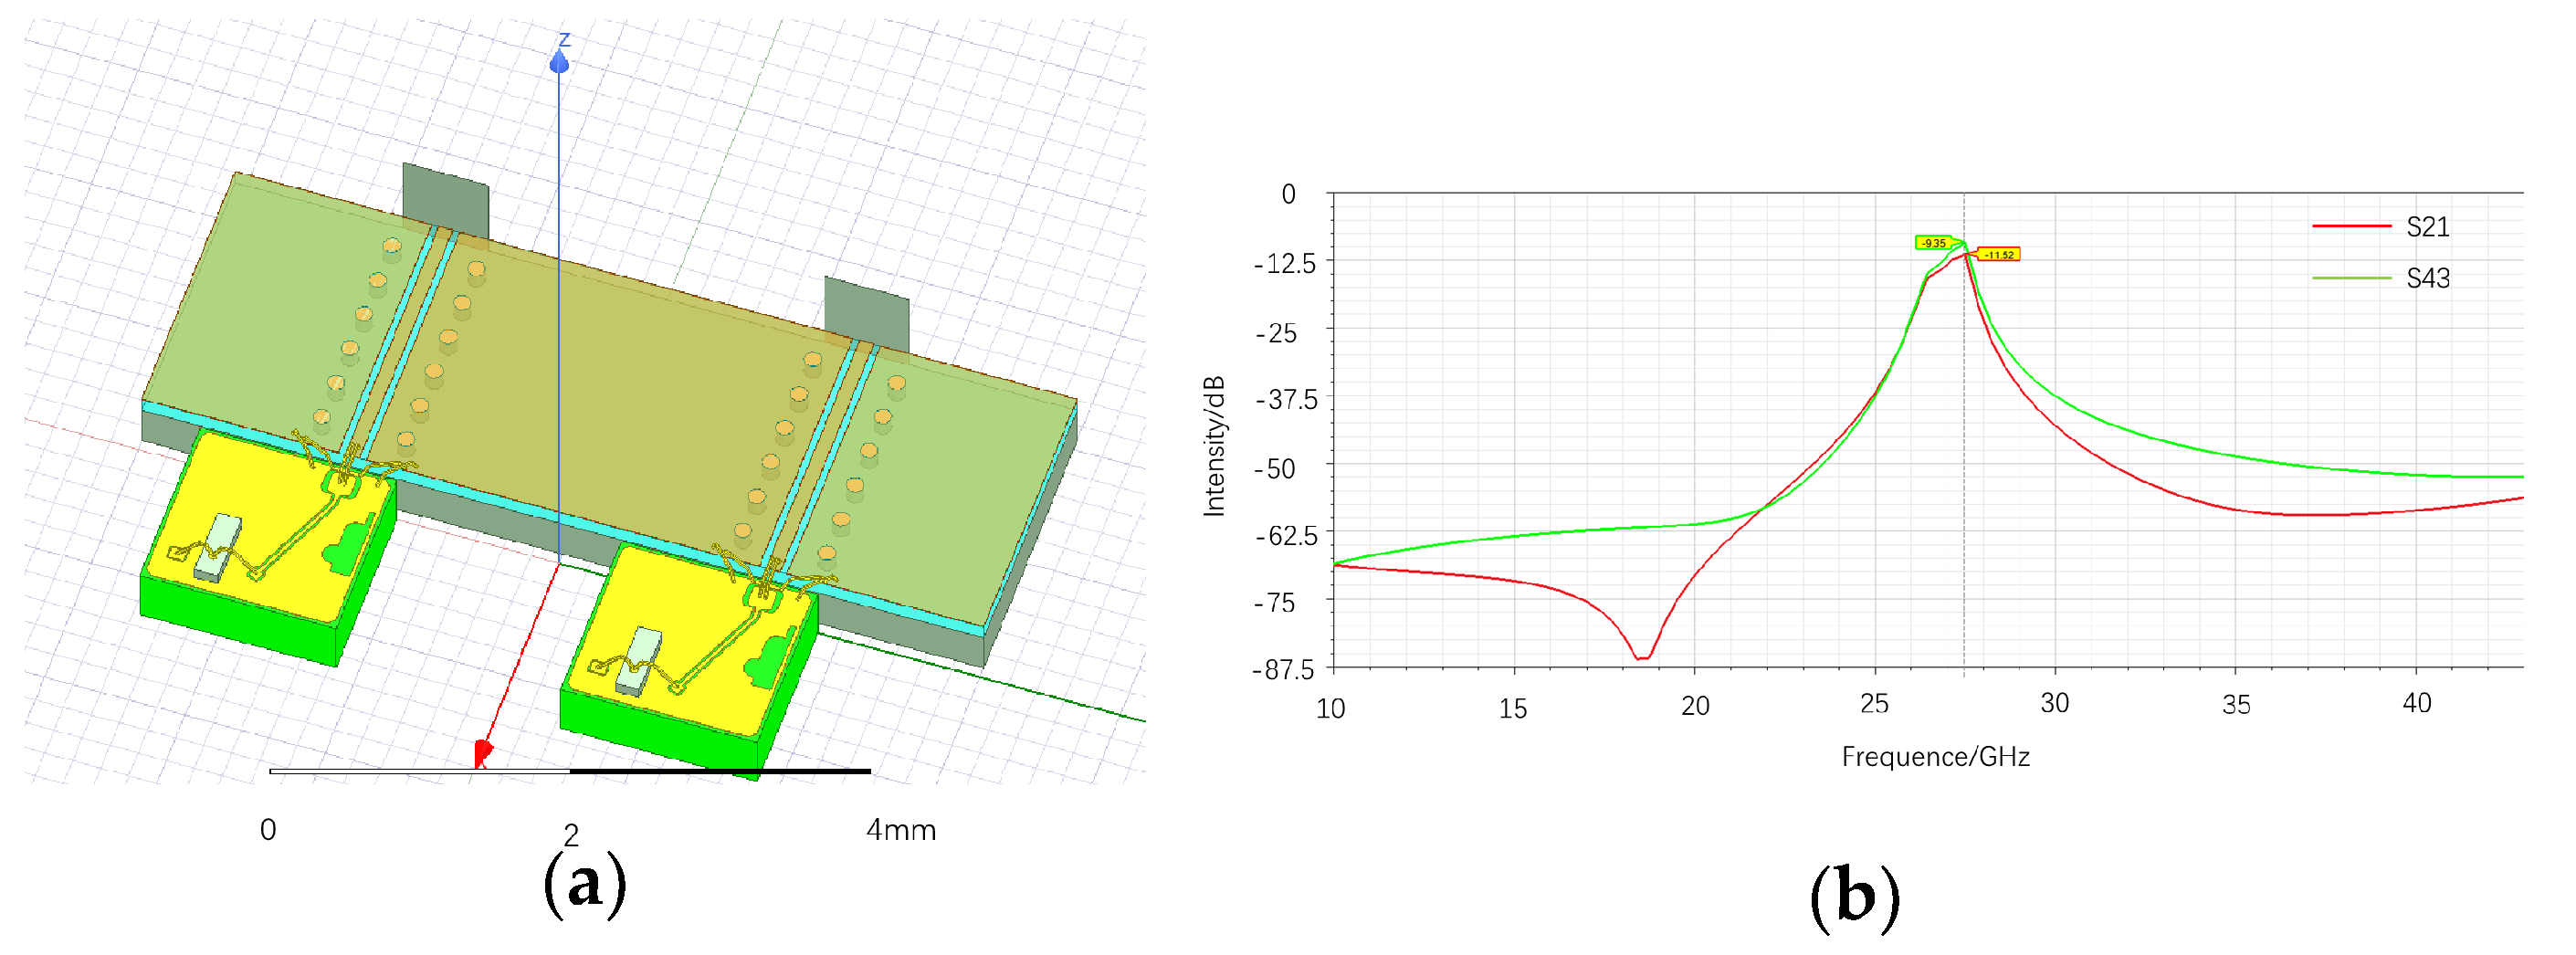Click the Intensity/dB axis title
Screen dimensions: 2576x955
point(1214,446)
